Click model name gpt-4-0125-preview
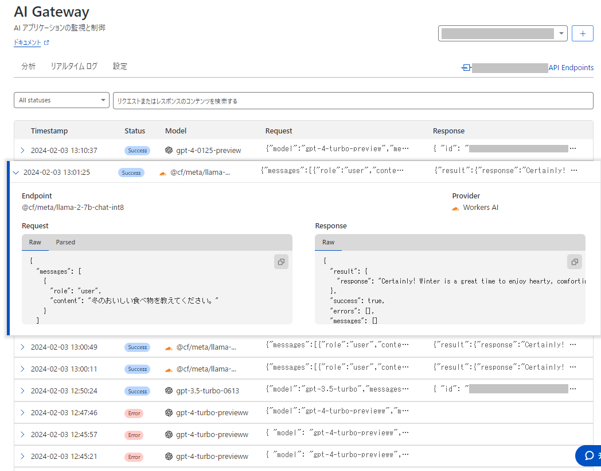The height and width of the screenshot is (471, 601). 209,151
